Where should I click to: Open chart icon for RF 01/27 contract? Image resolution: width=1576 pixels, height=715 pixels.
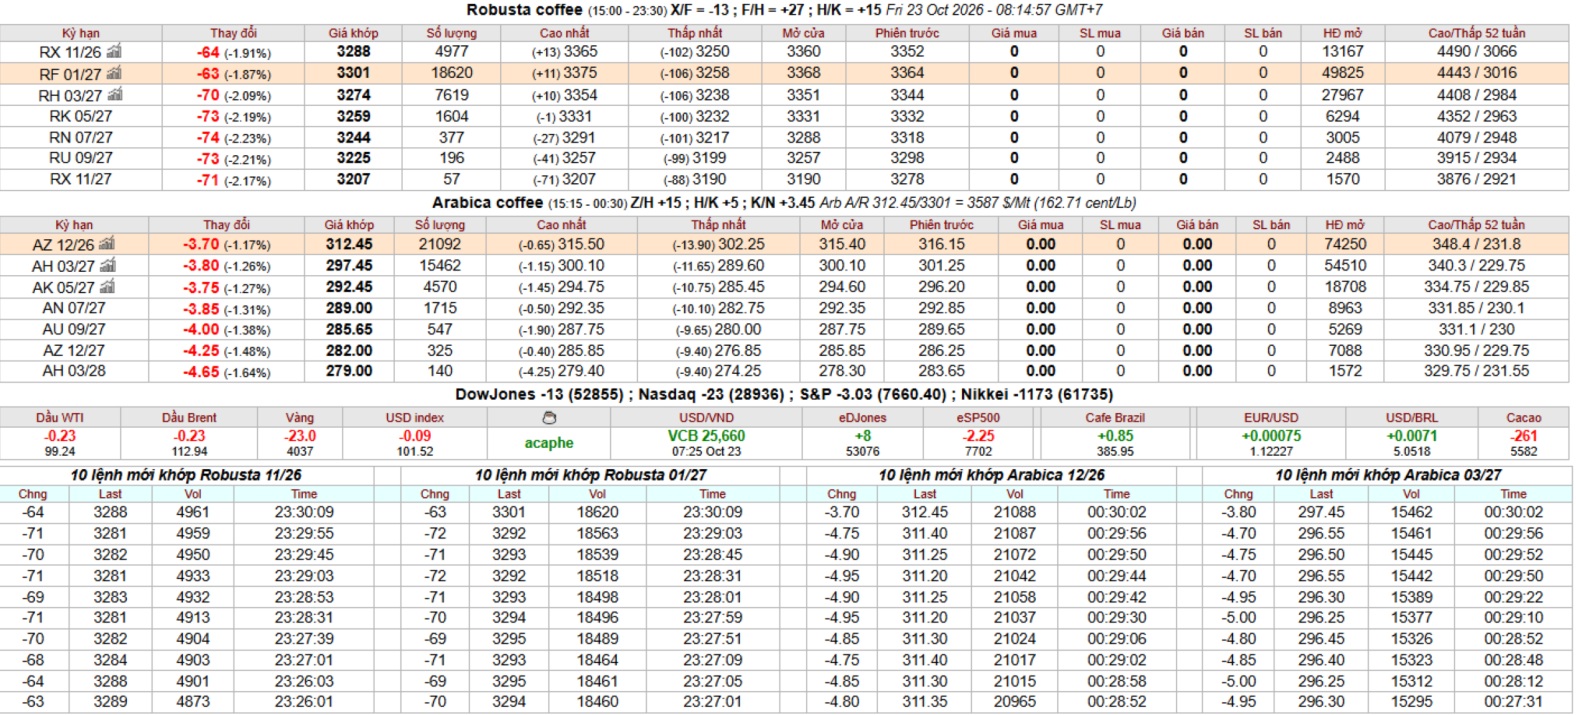tap(114, 73)
